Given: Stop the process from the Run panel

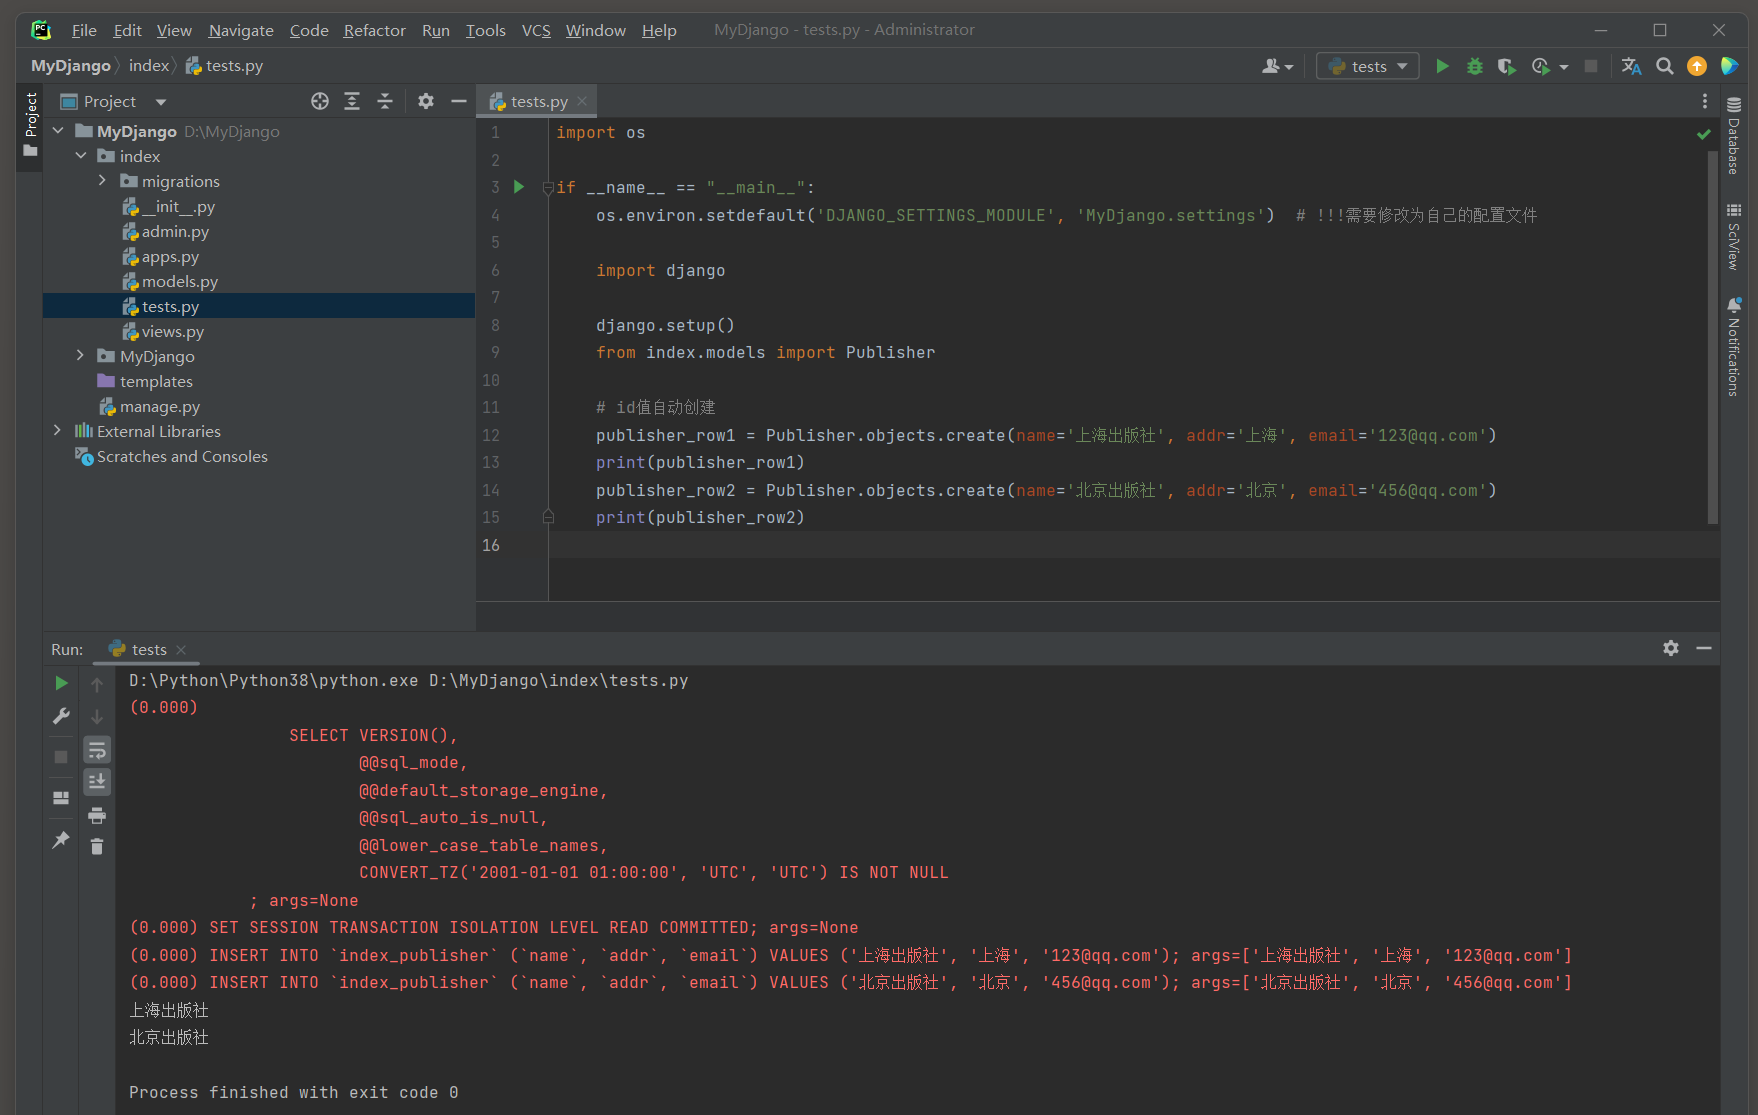Looking at the screenshot, I should pyautogui.click(x=61, y=757).
